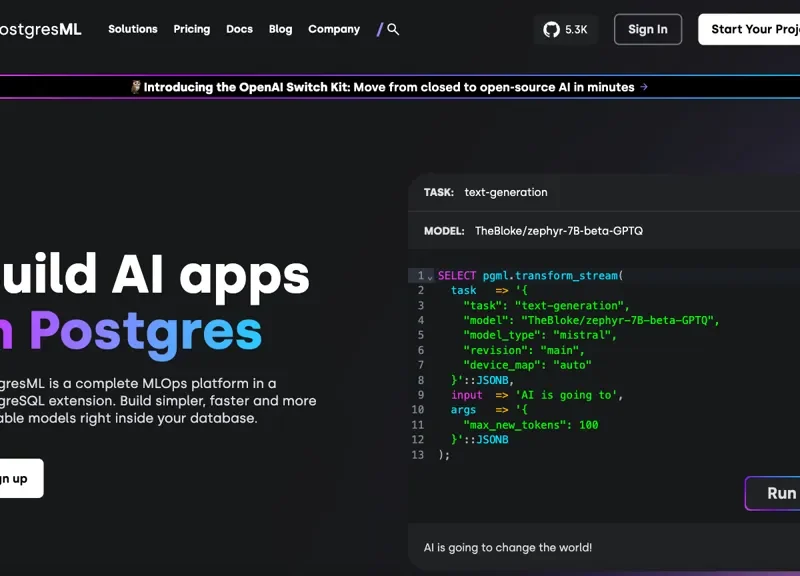Select the MODEL zephyr-7B-beta-GPTQ field

[558, 231]
